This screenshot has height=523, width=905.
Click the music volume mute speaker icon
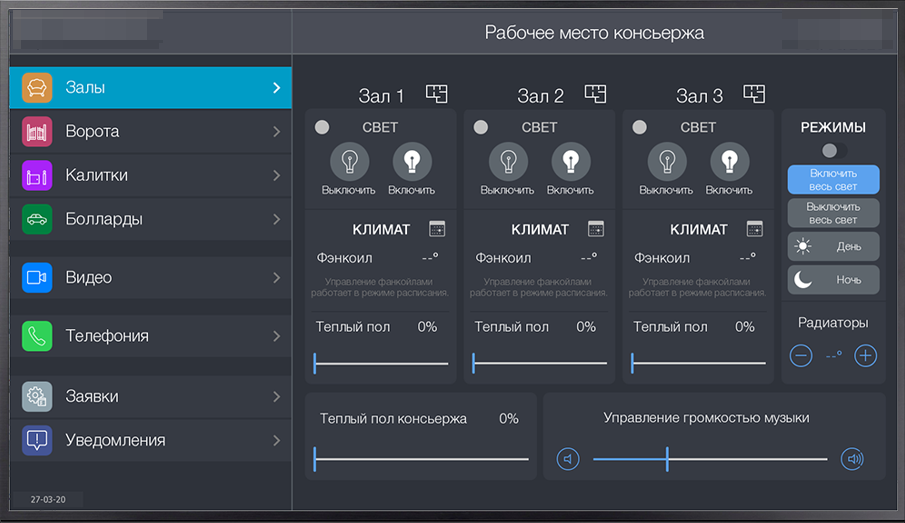pos(568,459)
